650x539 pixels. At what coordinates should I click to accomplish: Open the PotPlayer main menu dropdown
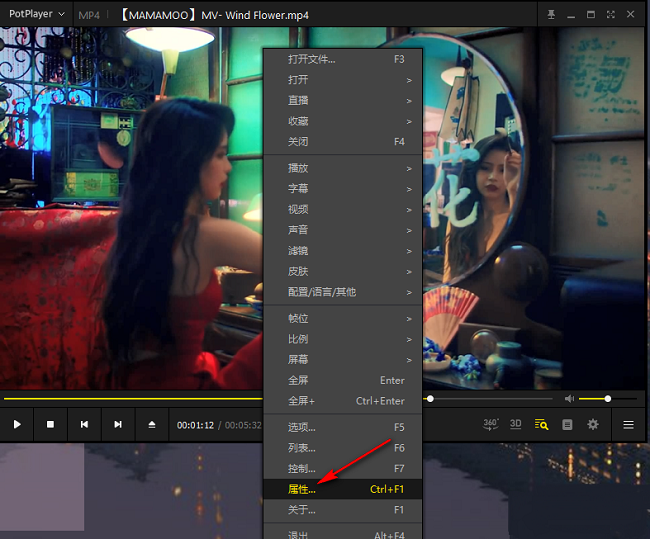tap(37, 14)
